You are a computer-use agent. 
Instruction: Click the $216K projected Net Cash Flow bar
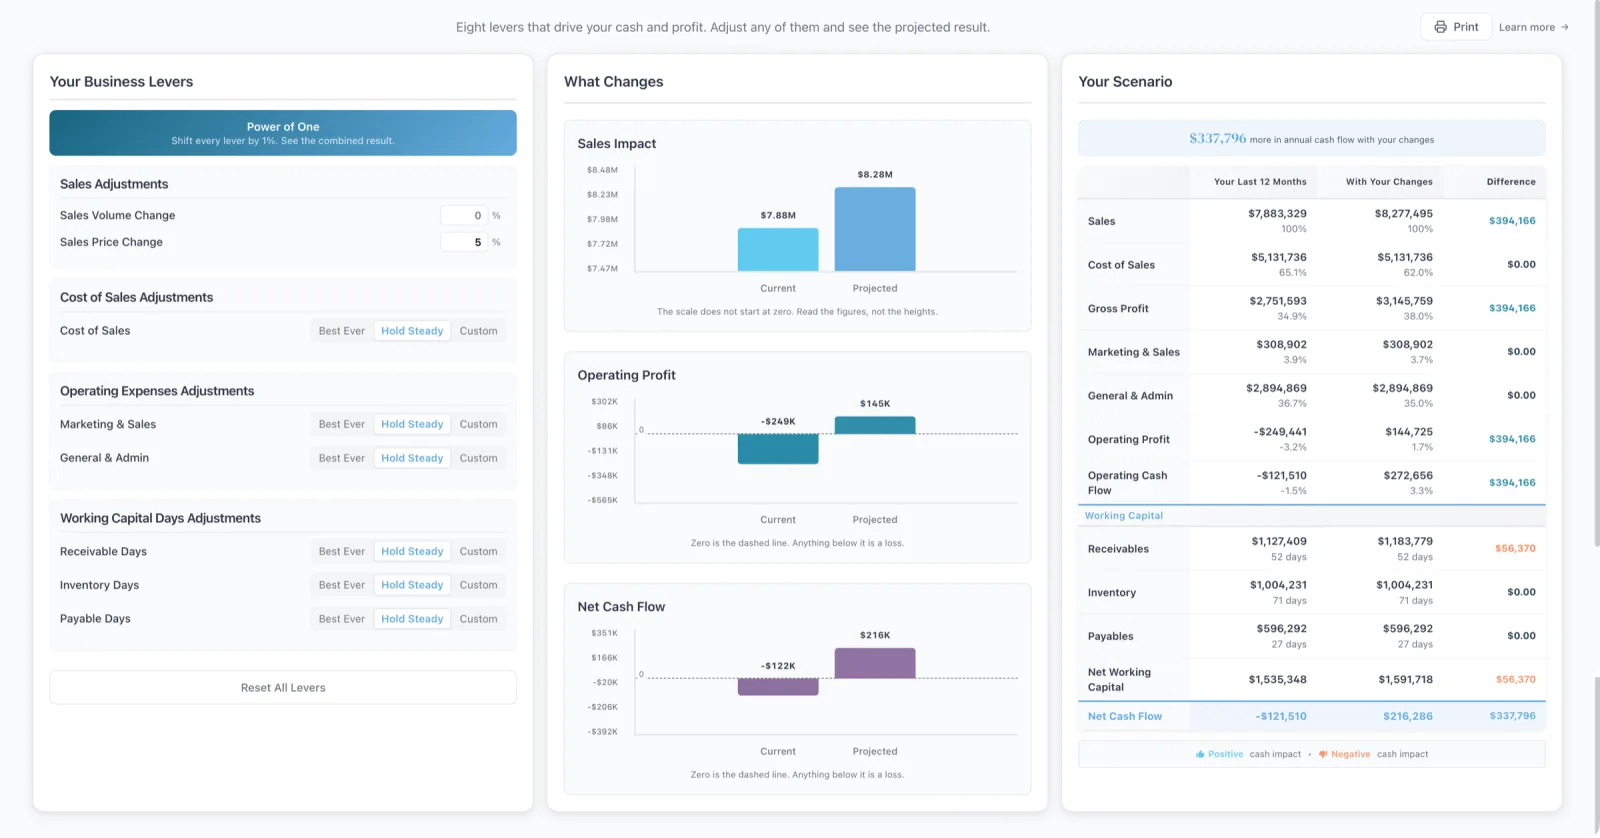tap(875, 663)
